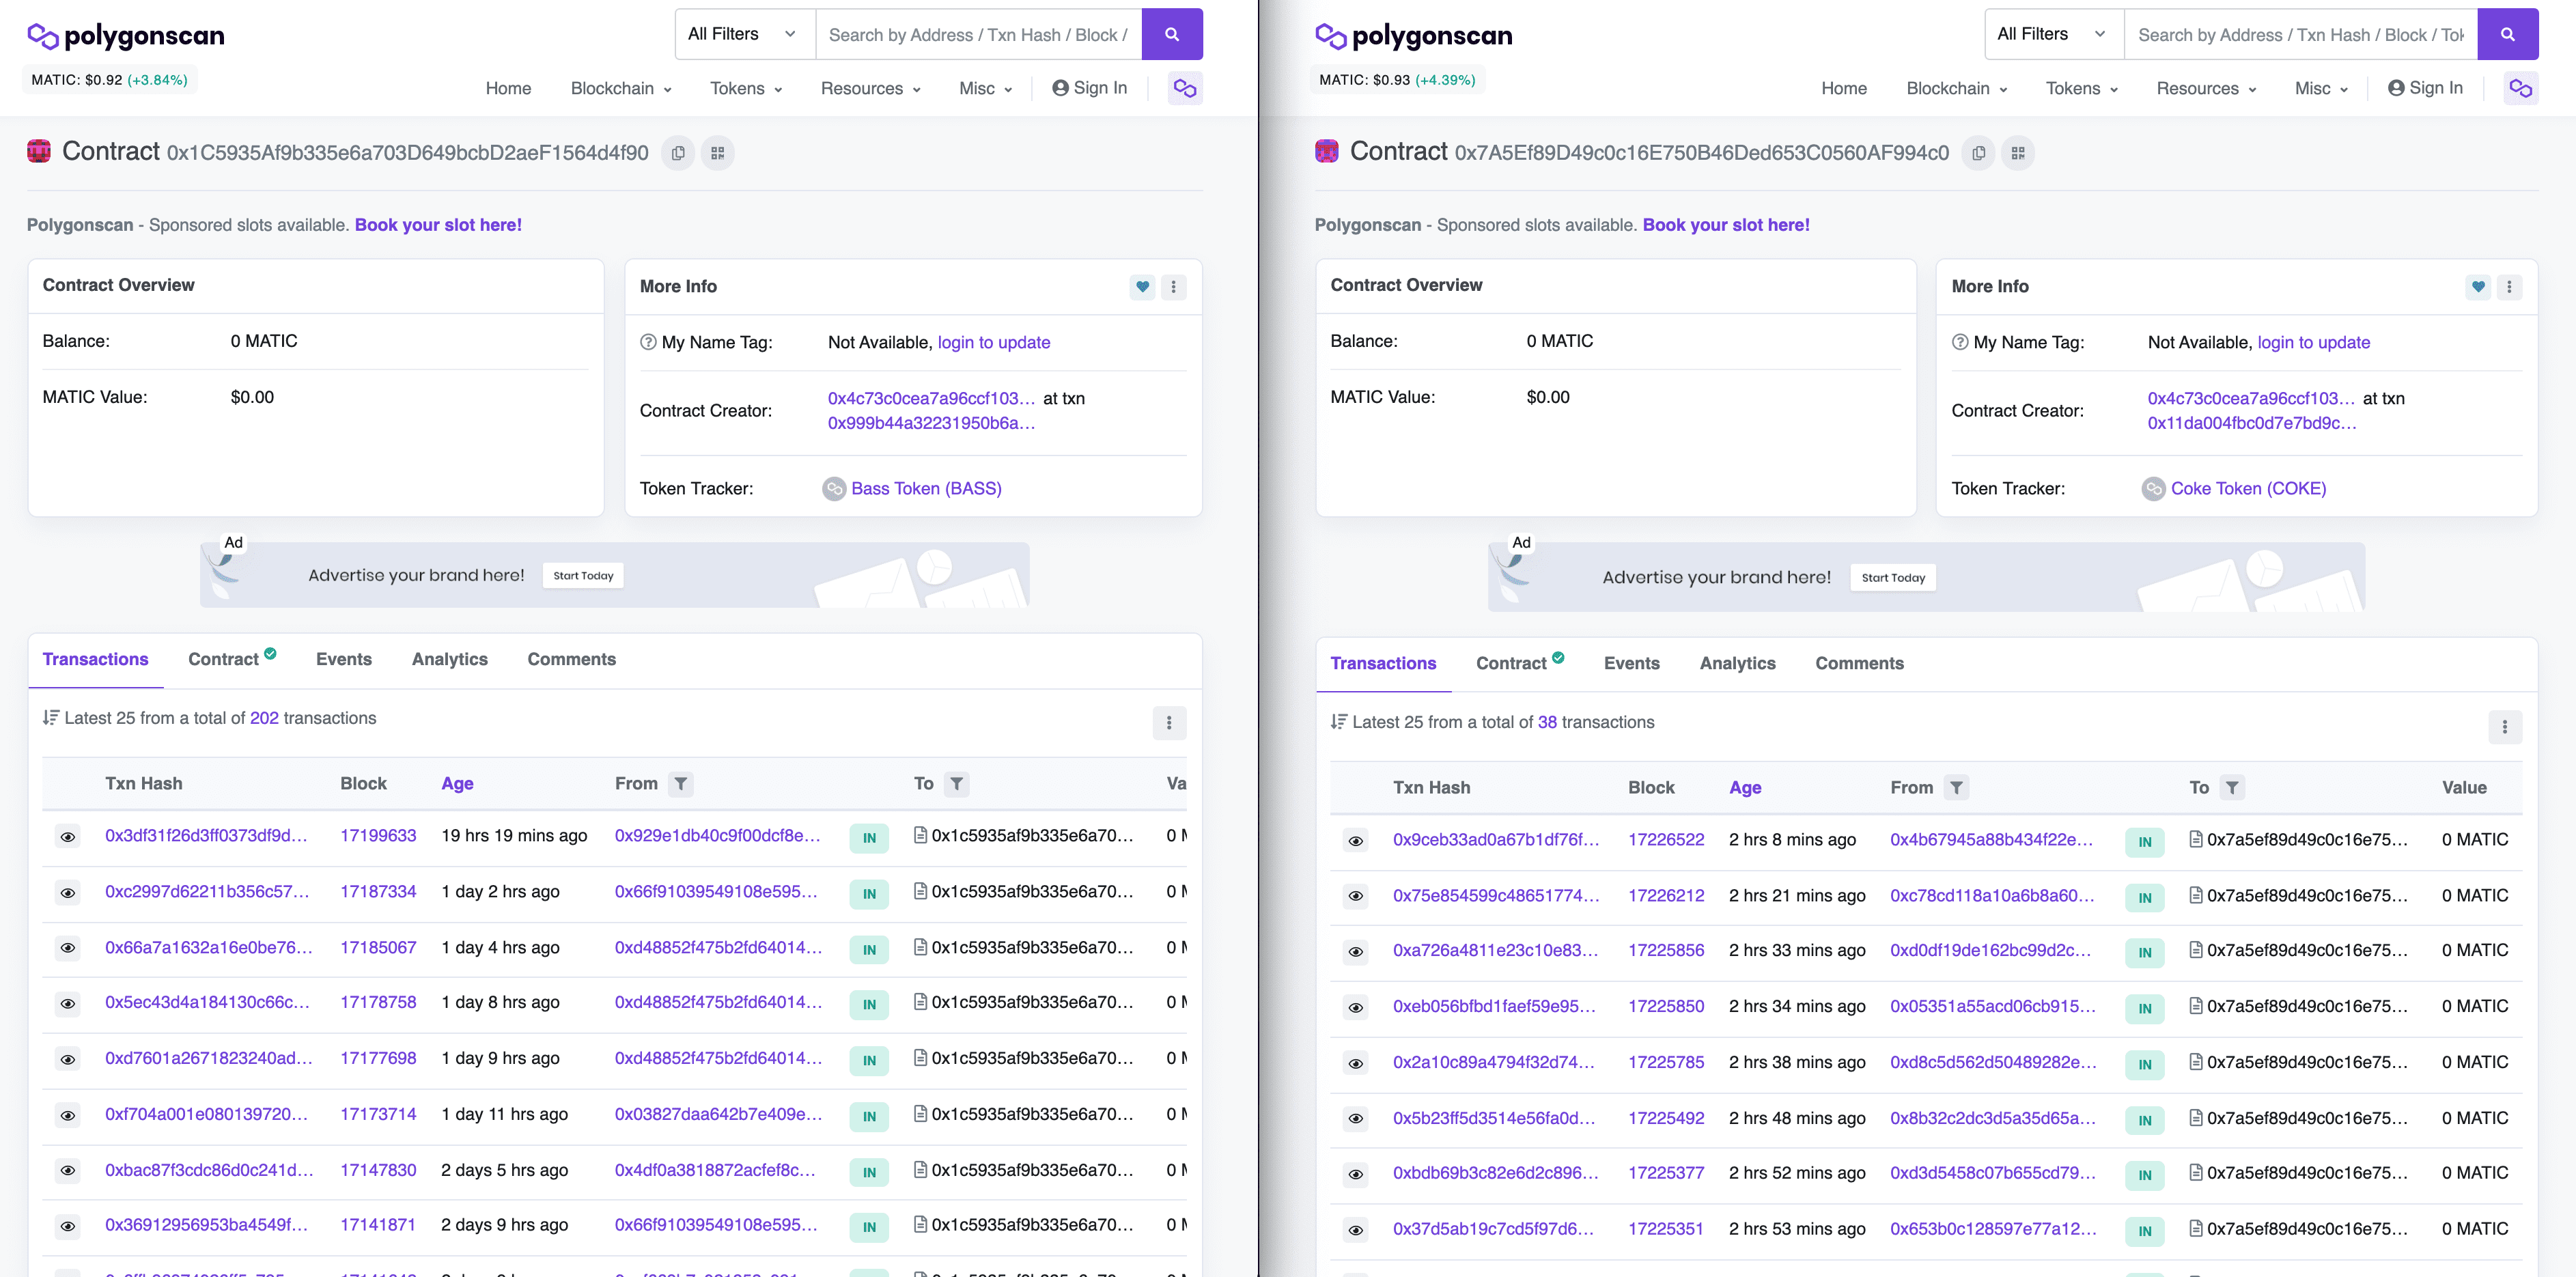Click the polygonscan logo in left window
Viewport: 2576px width, 1277px height.
pos(126,36)
